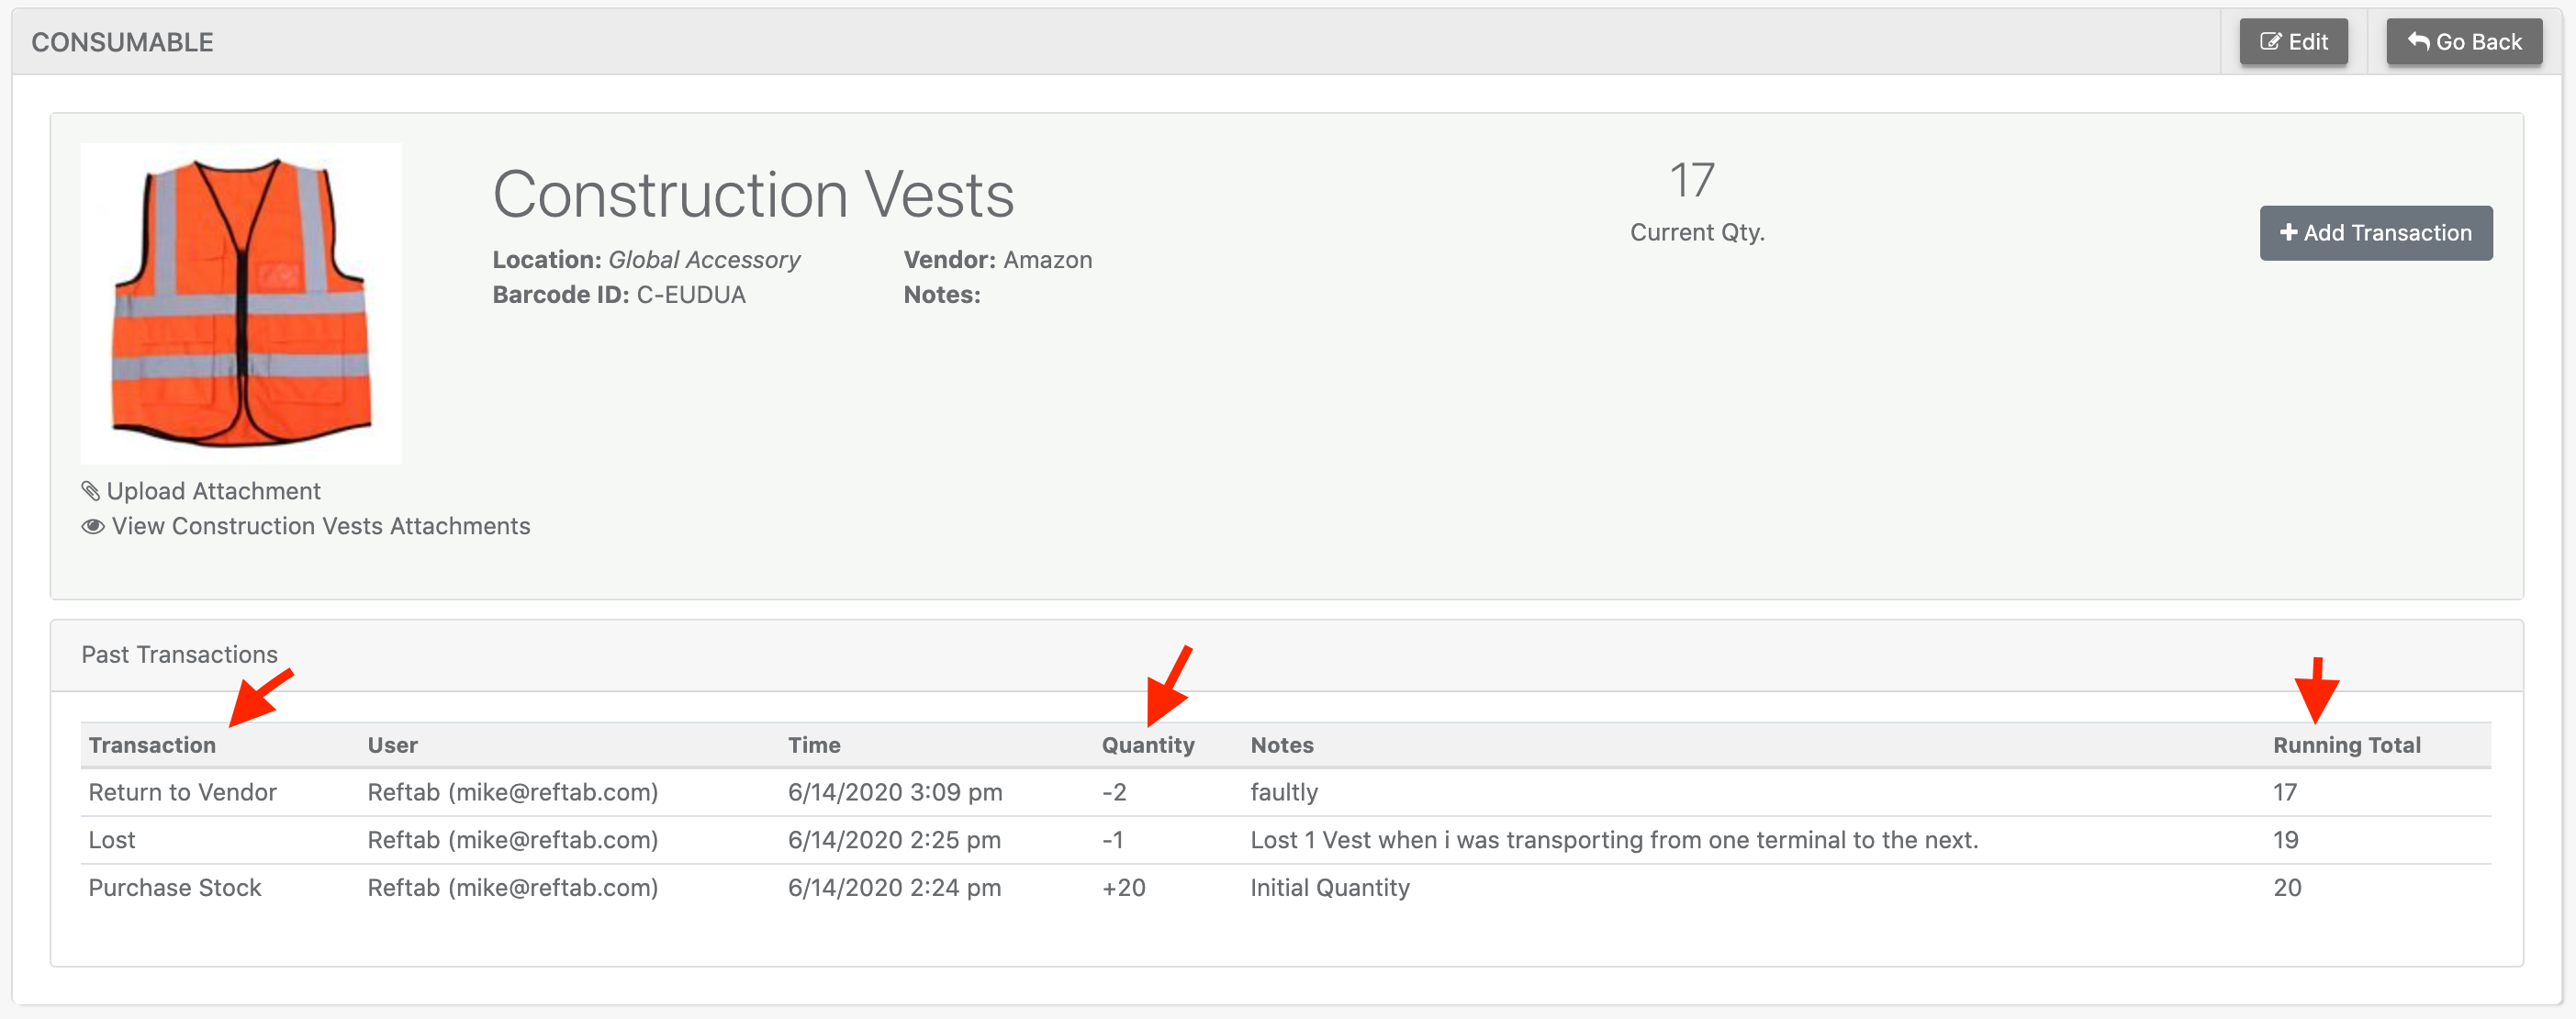Click the CONSUMABLE page heading
The height and width of the screenshot is (1019, 2576).
point(122,42)
